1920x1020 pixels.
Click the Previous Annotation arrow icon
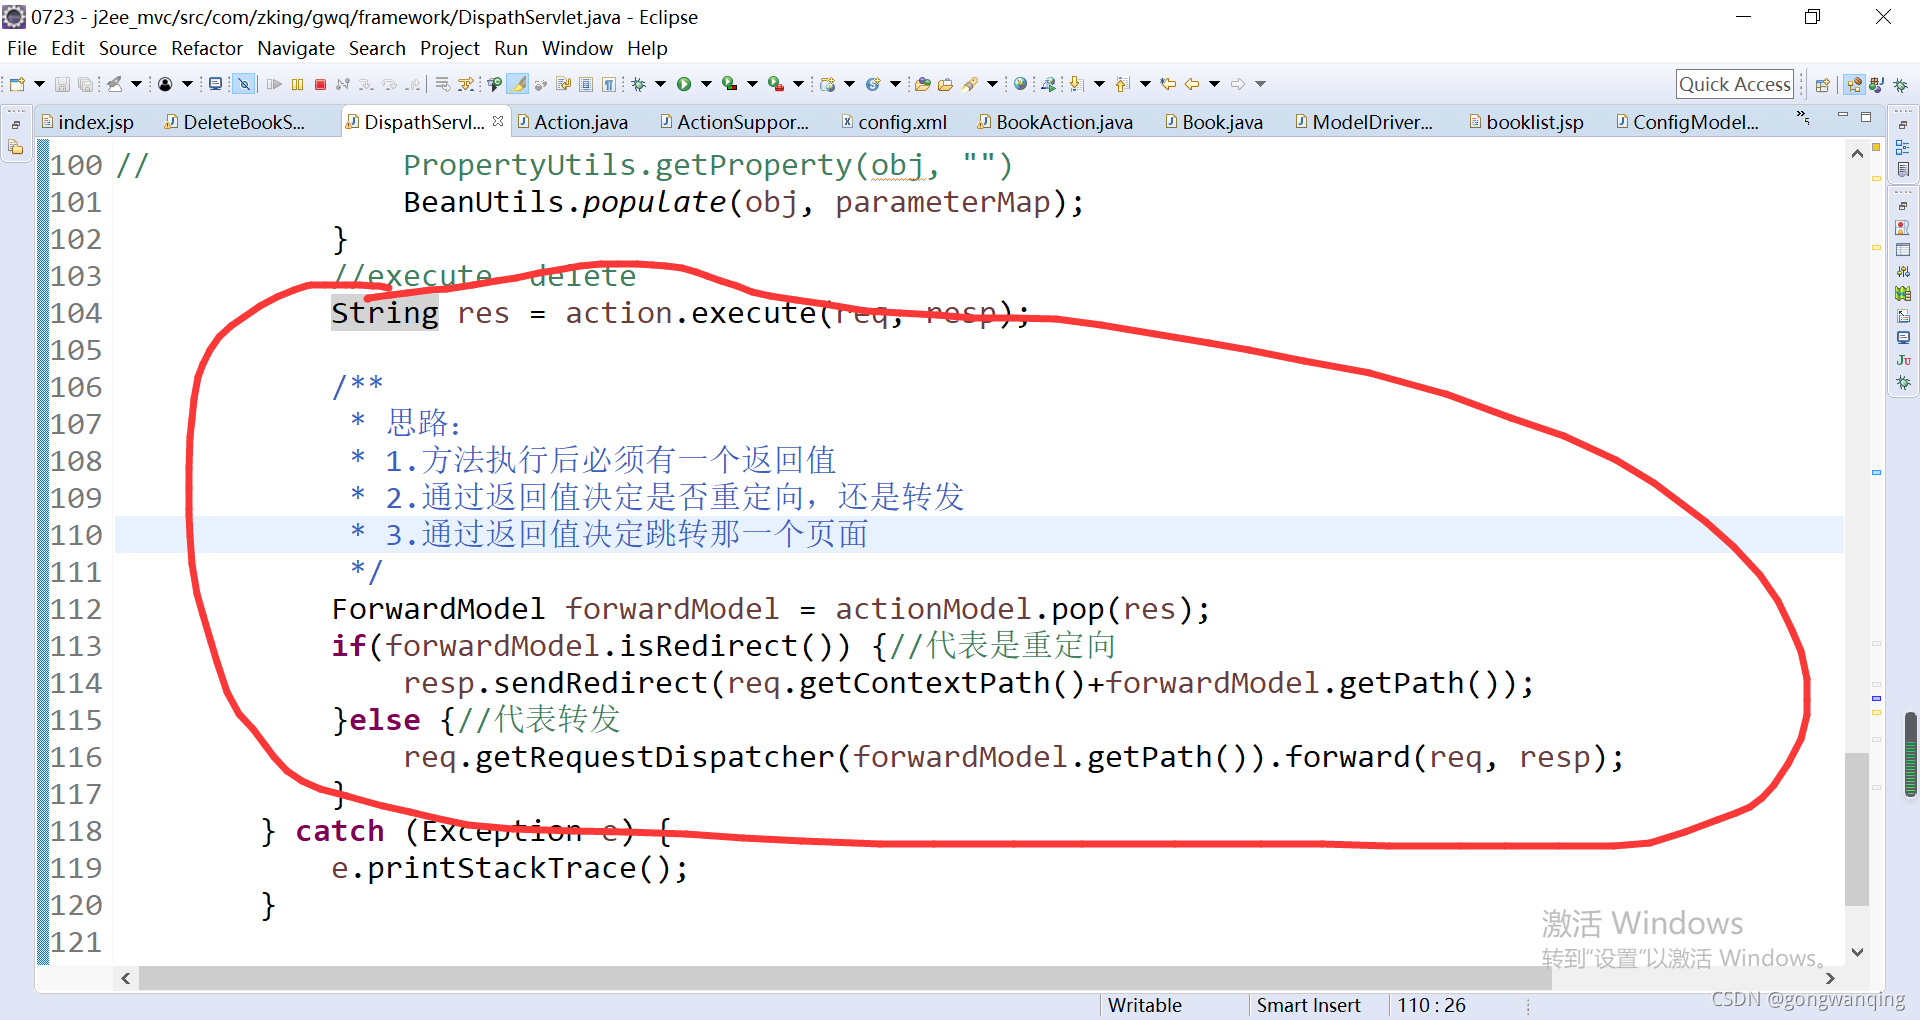point(1122,84)
